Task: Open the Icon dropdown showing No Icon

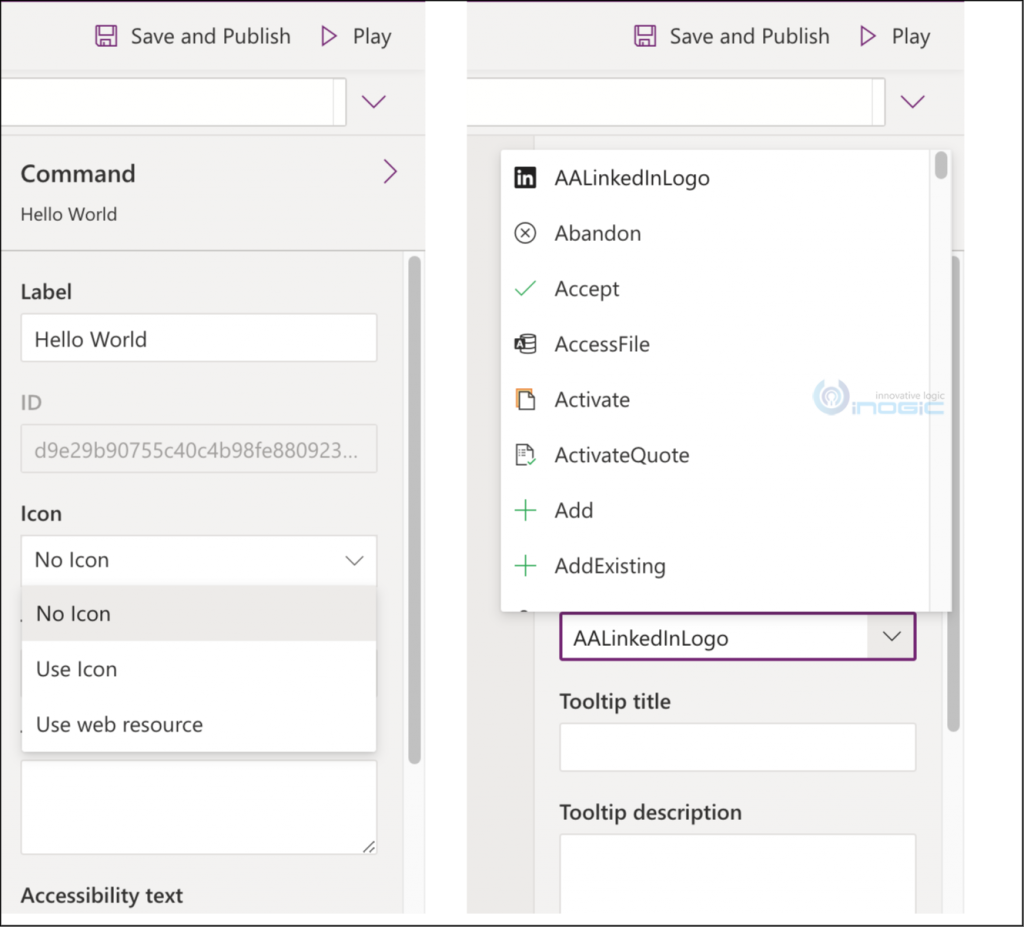Action: pos(198,560)
